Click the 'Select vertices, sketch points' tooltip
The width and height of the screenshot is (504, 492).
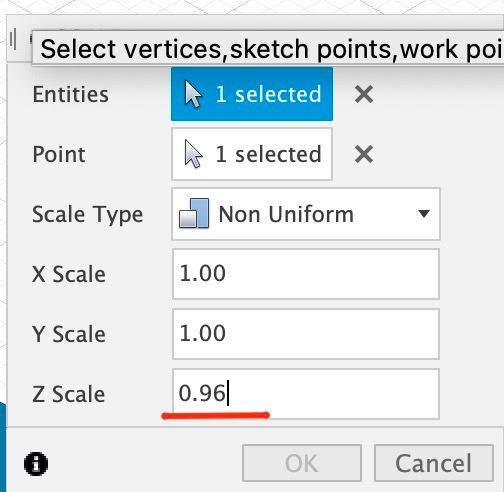pos(268,48)
